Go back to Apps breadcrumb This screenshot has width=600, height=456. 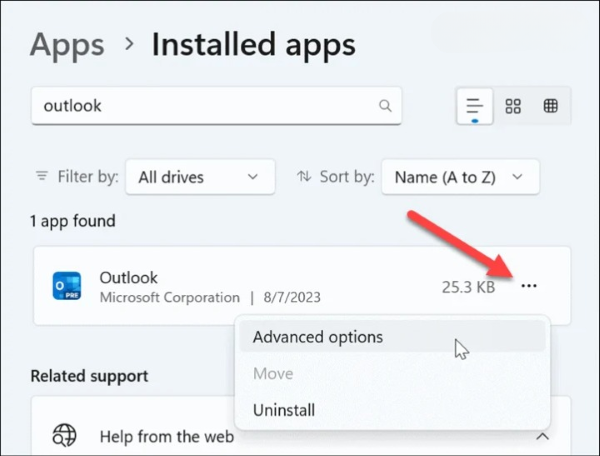[67, 45]
